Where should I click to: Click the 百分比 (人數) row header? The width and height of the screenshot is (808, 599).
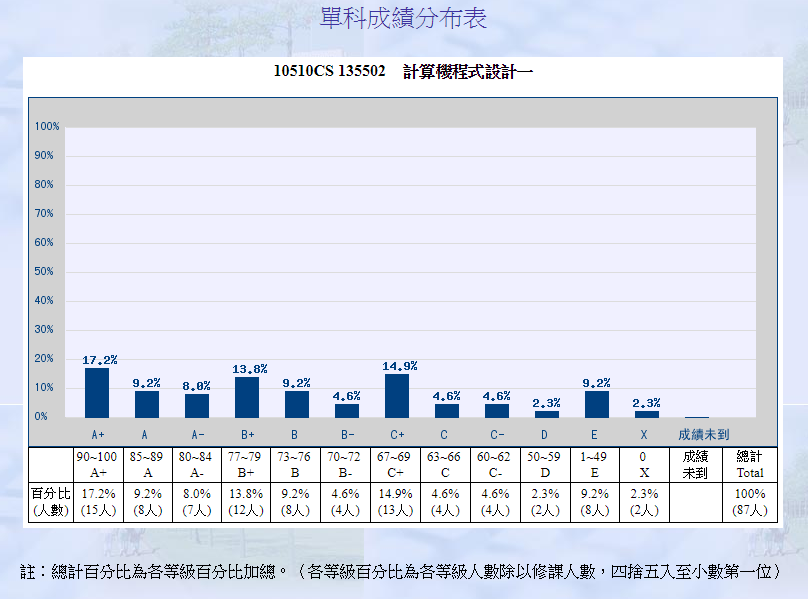coord(50,502)
